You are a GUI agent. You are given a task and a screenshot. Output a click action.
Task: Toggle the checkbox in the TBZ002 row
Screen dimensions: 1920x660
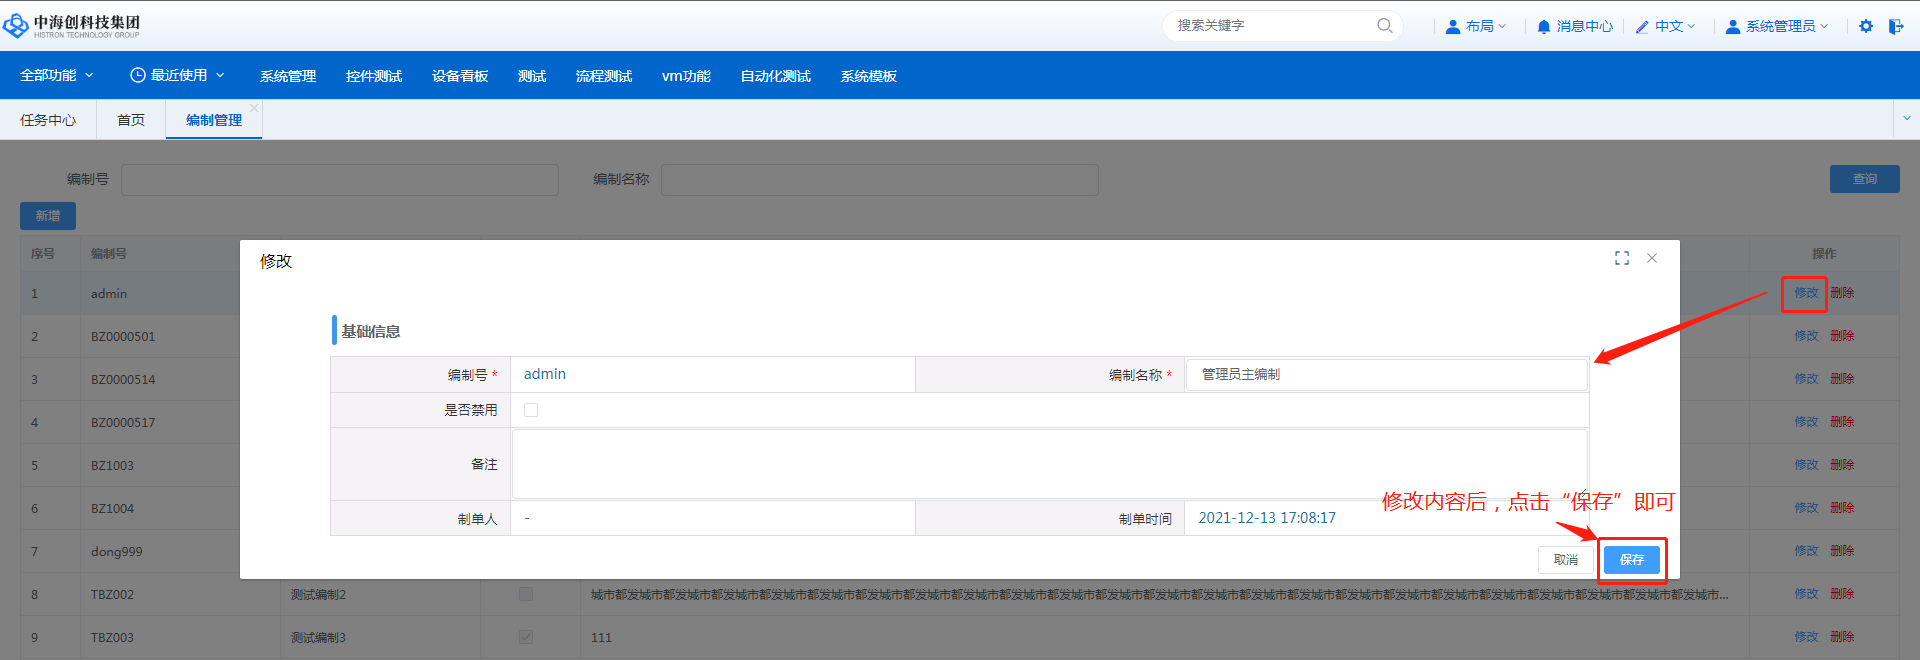(x=526, y=594)
